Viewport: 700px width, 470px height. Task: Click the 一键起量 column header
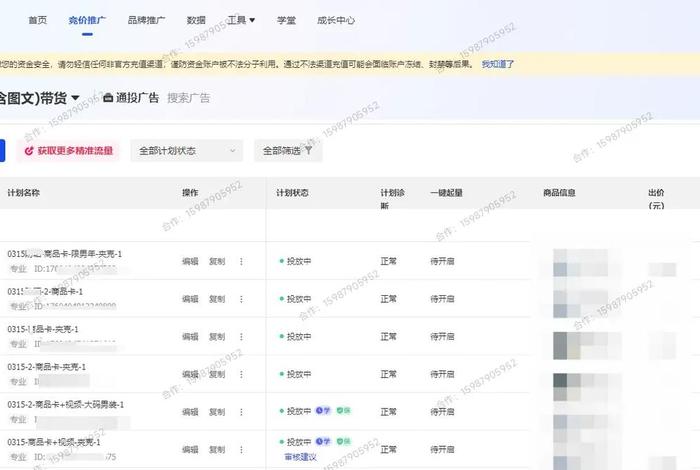(x=446, y=193)
